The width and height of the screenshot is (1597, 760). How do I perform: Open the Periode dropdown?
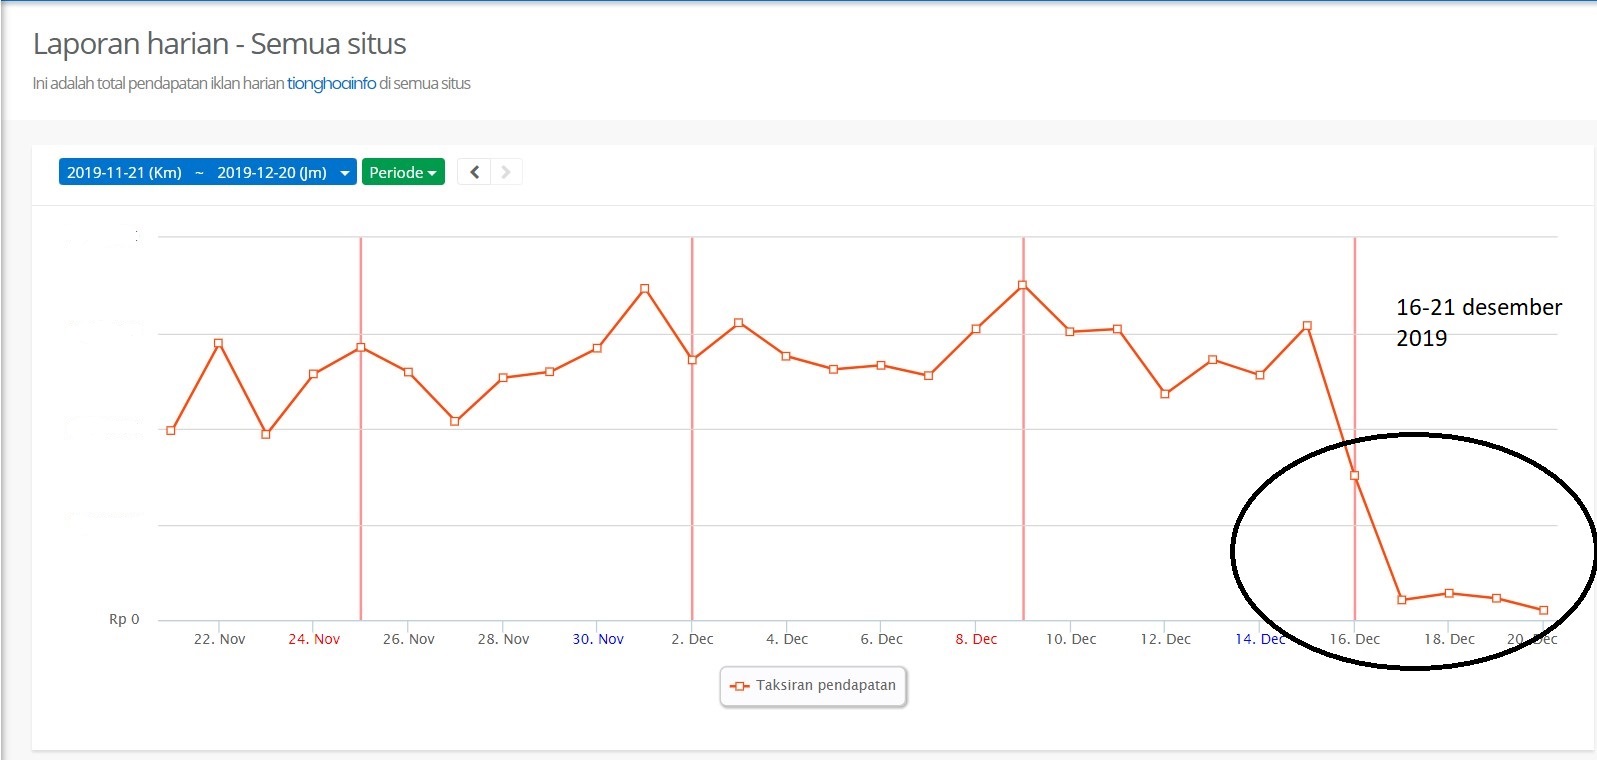(x=402, y=172)
